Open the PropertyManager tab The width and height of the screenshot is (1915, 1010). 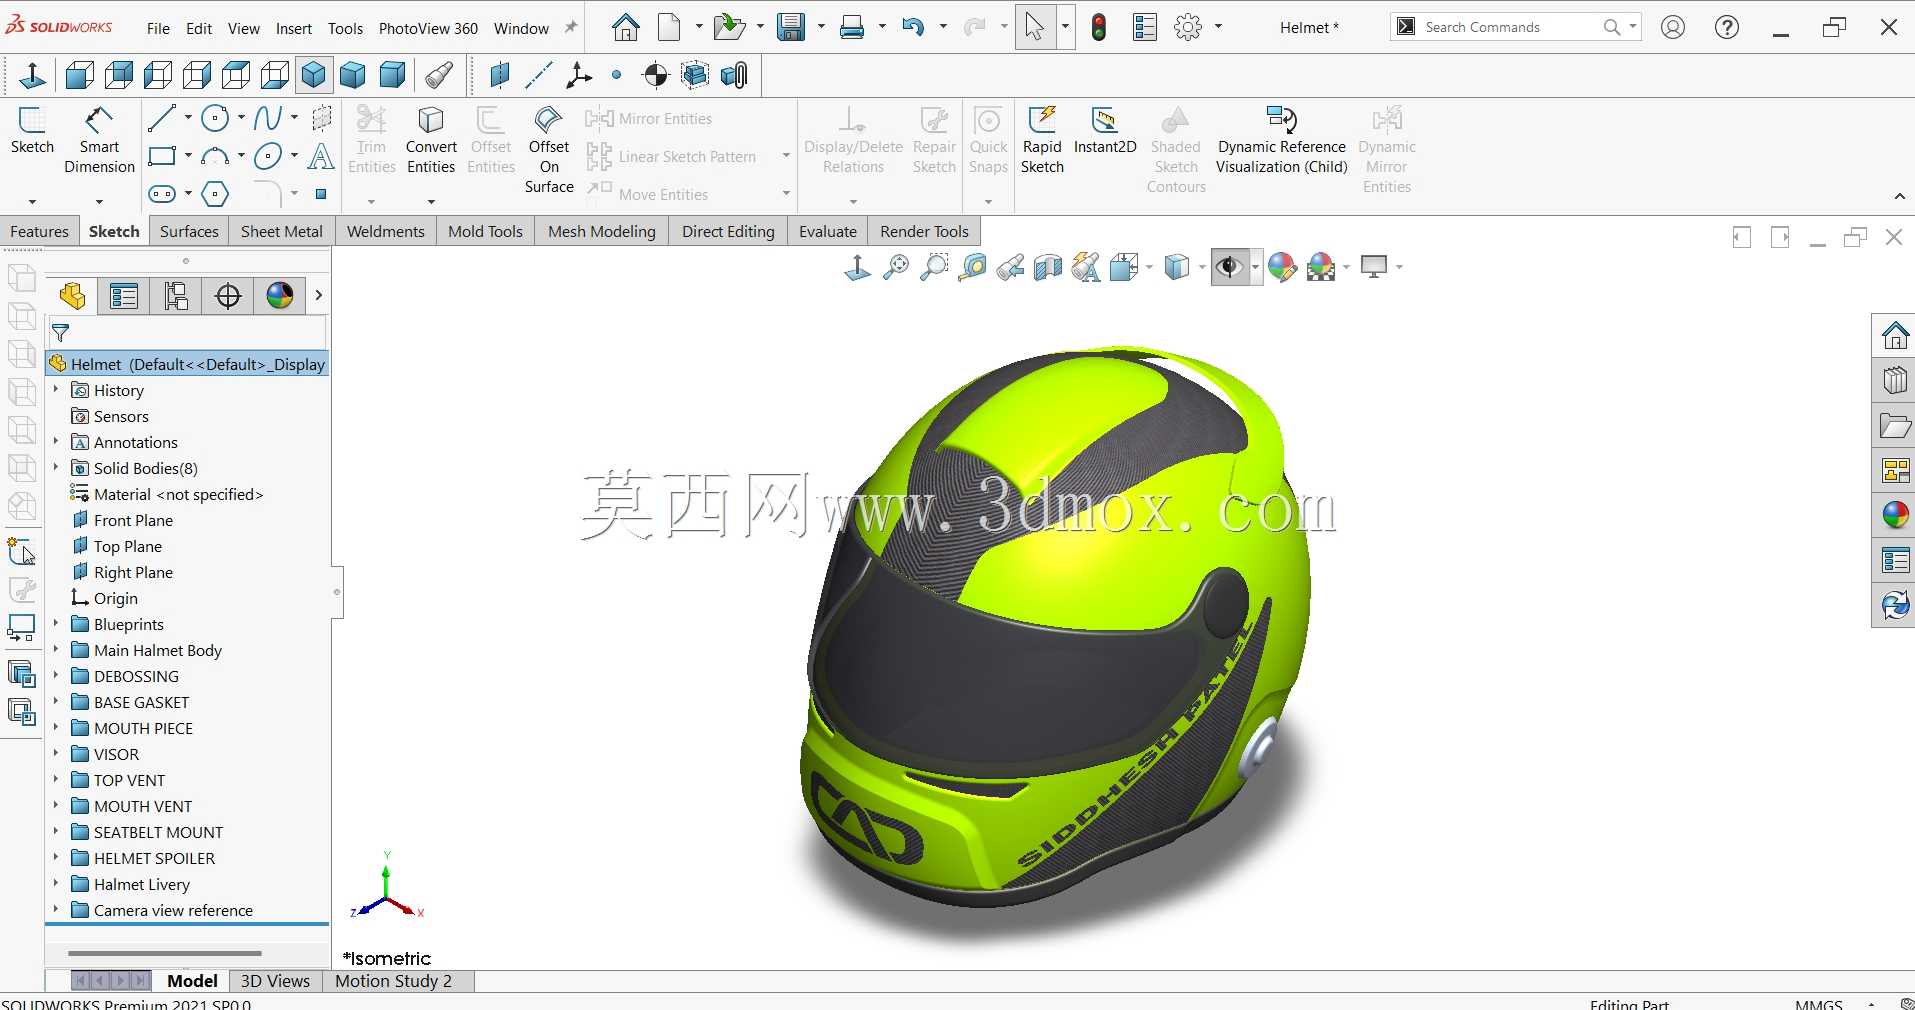(x=124, y=296)
